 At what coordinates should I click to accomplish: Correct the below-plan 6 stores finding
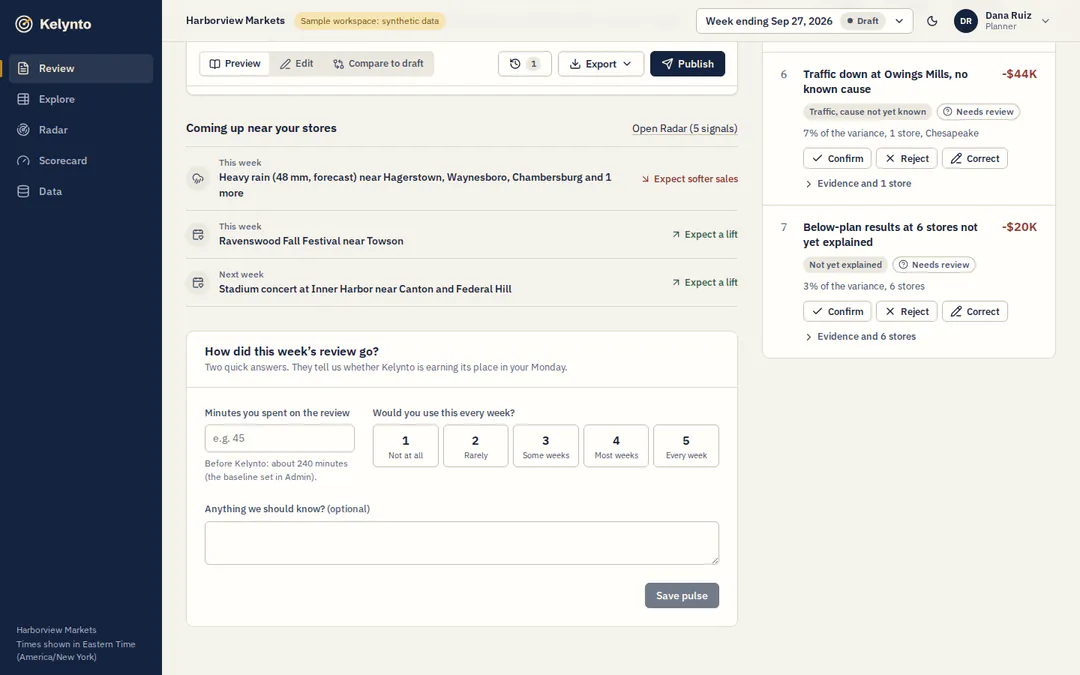tap(975, 311)
